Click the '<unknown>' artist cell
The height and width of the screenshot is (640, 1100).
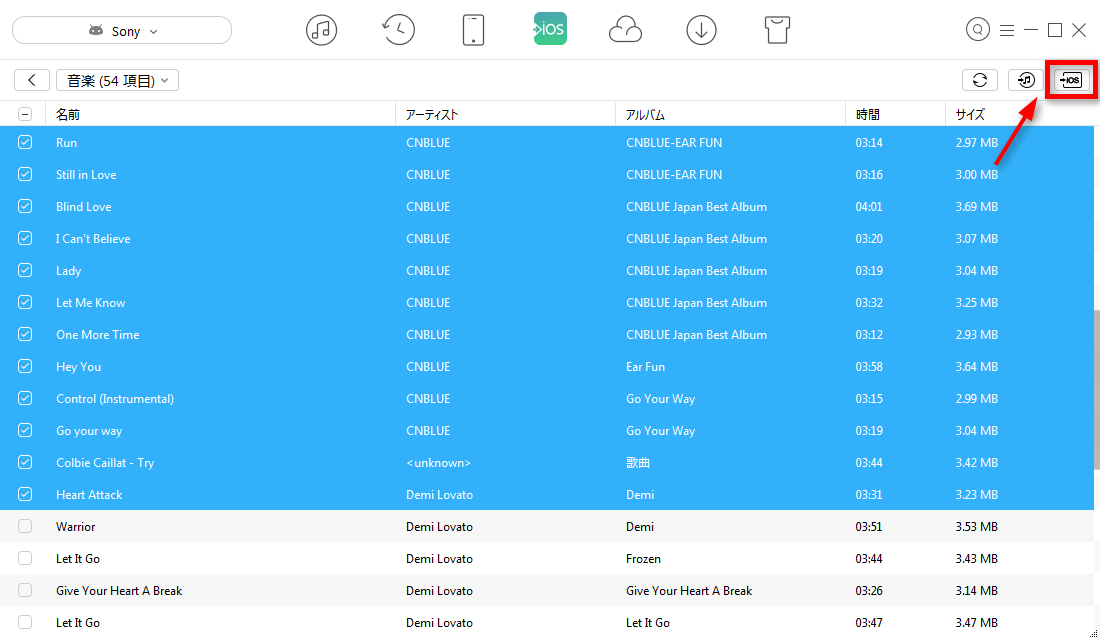tap(438, 463)
